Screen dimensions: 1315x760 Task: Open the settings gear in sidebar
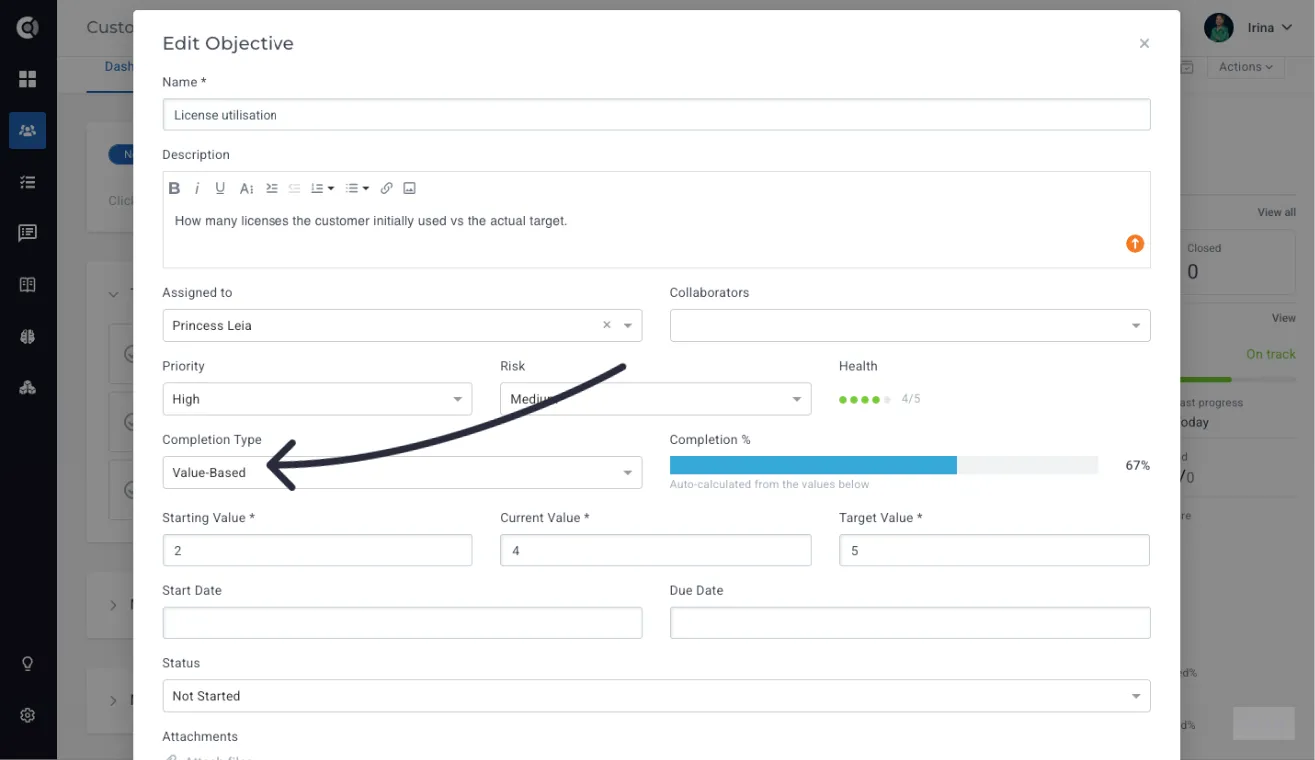tap(28, 715)
